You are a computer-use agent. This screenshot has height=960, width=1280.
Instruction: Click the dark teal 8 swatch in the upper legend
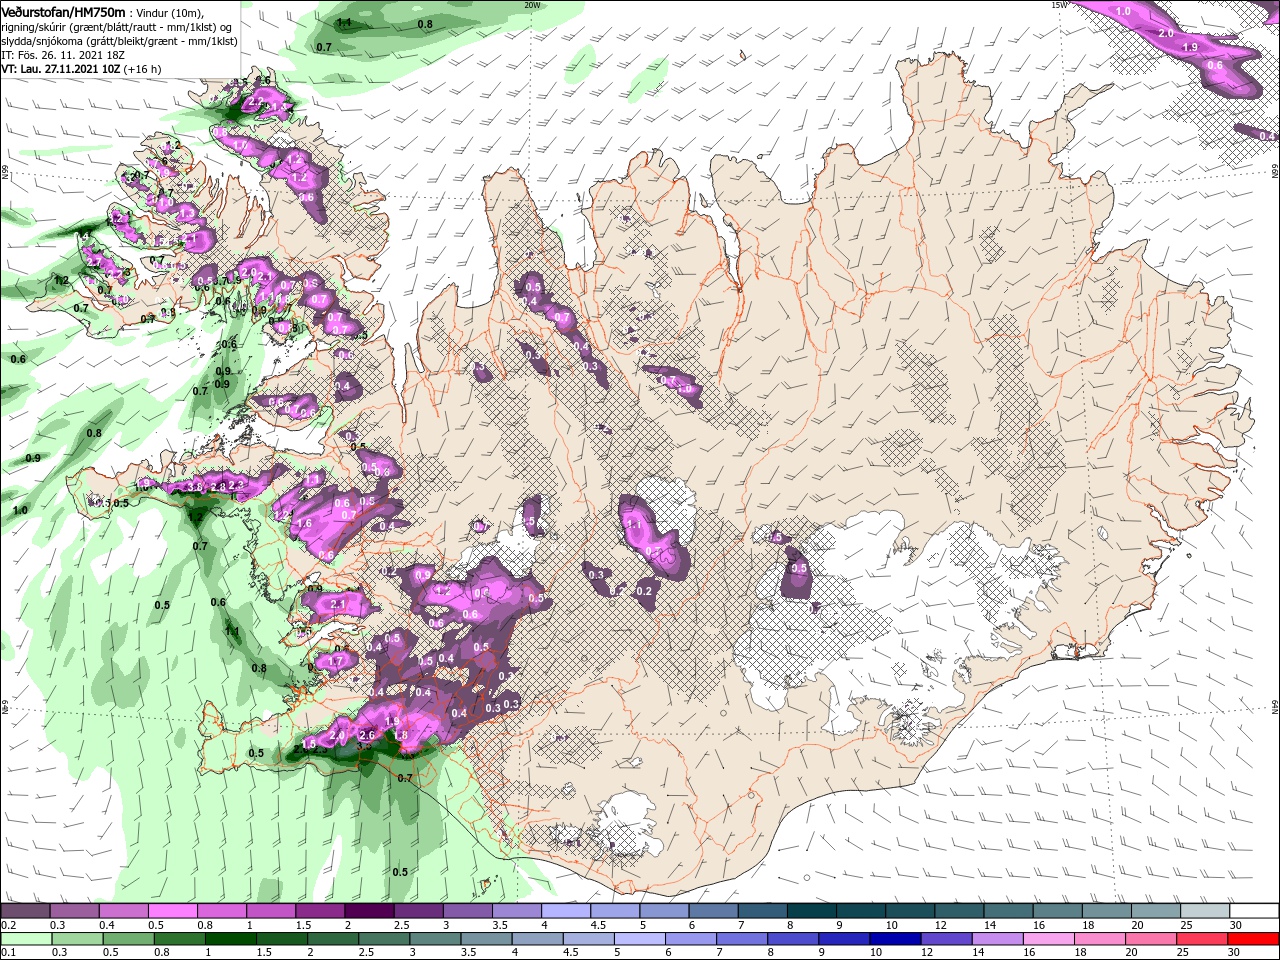tap(811, 912)
